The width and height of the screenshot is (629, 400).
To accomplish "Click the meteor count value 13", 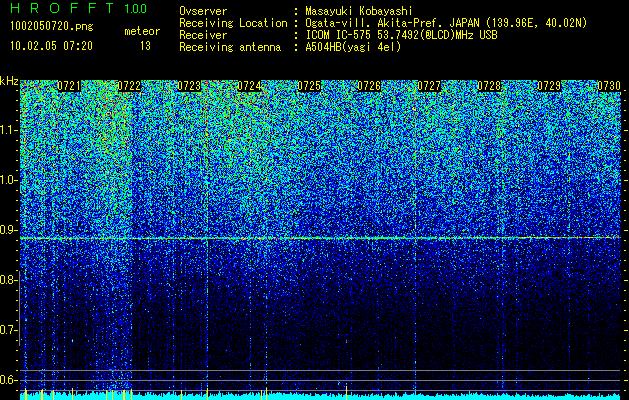I will pyautogui.click(x=145, y=46).
